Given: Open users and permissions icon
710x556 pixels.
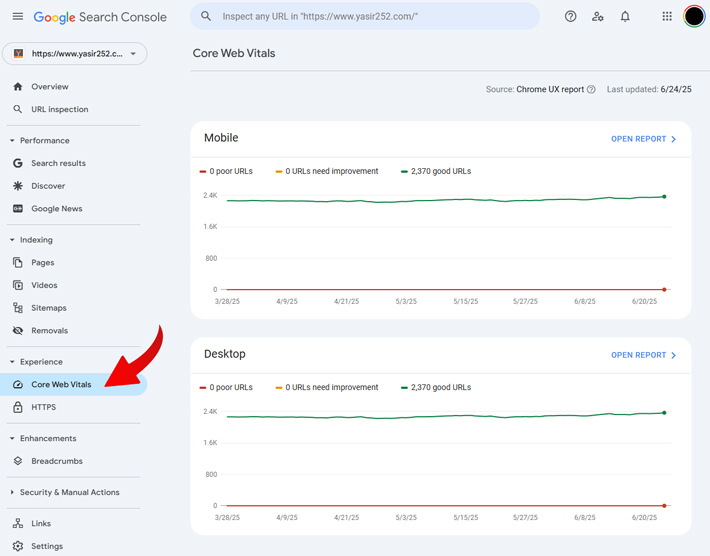Looking at the screenshot, I should pos(598,17).
